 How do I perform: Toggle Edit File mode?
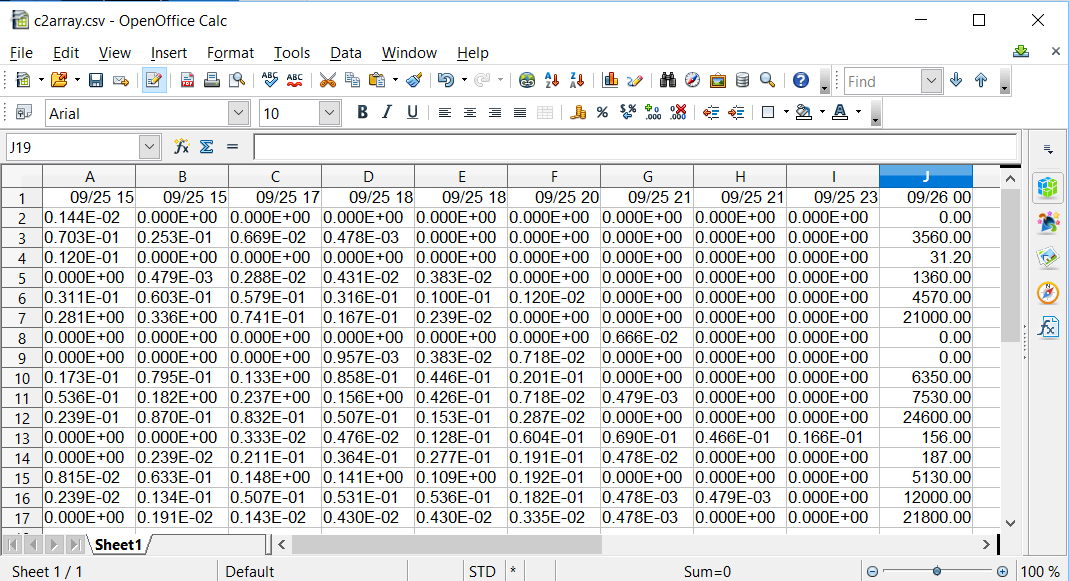coord(154,81)
